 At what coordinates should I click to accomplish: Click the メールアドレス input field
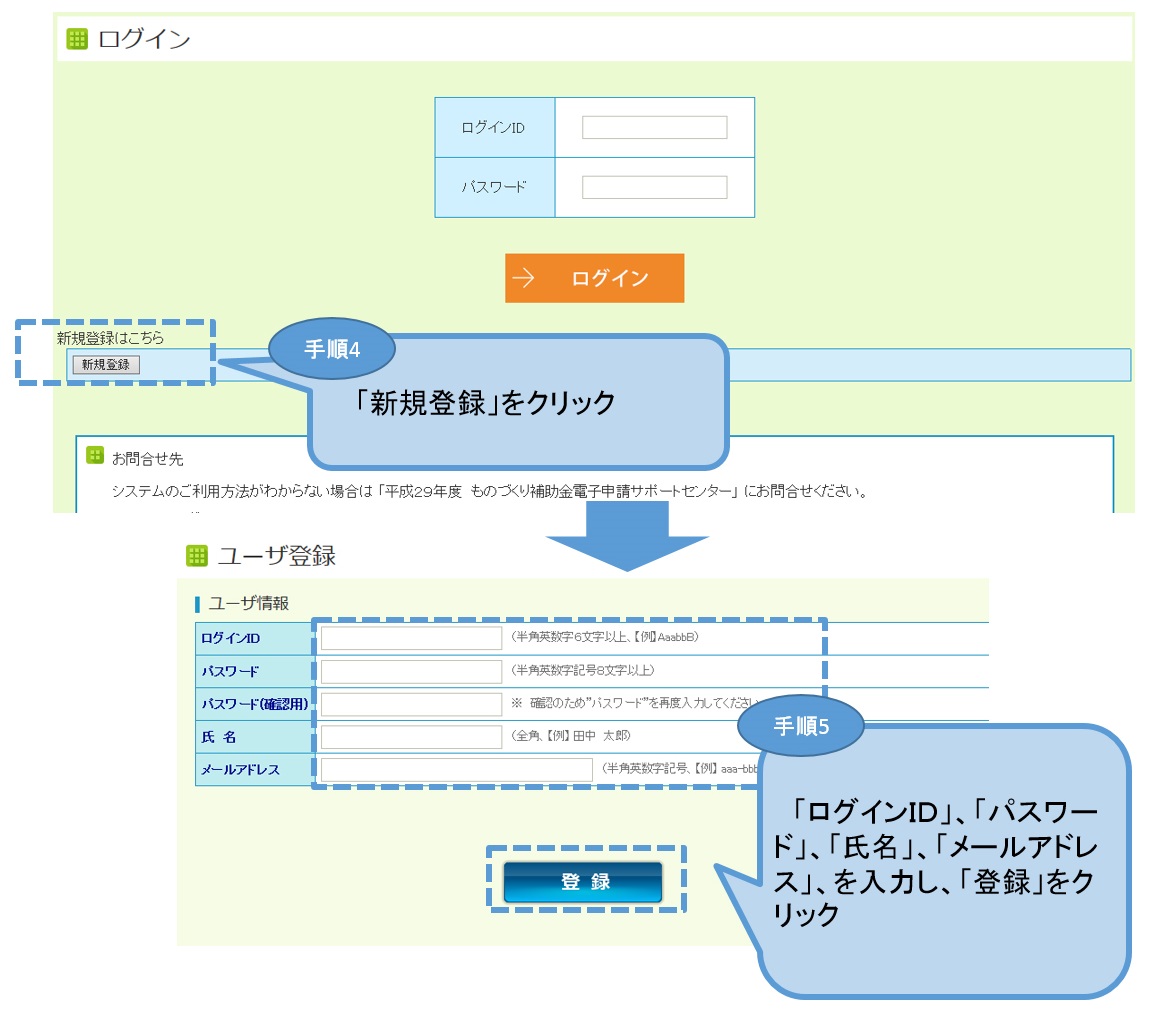click(456, 769)
